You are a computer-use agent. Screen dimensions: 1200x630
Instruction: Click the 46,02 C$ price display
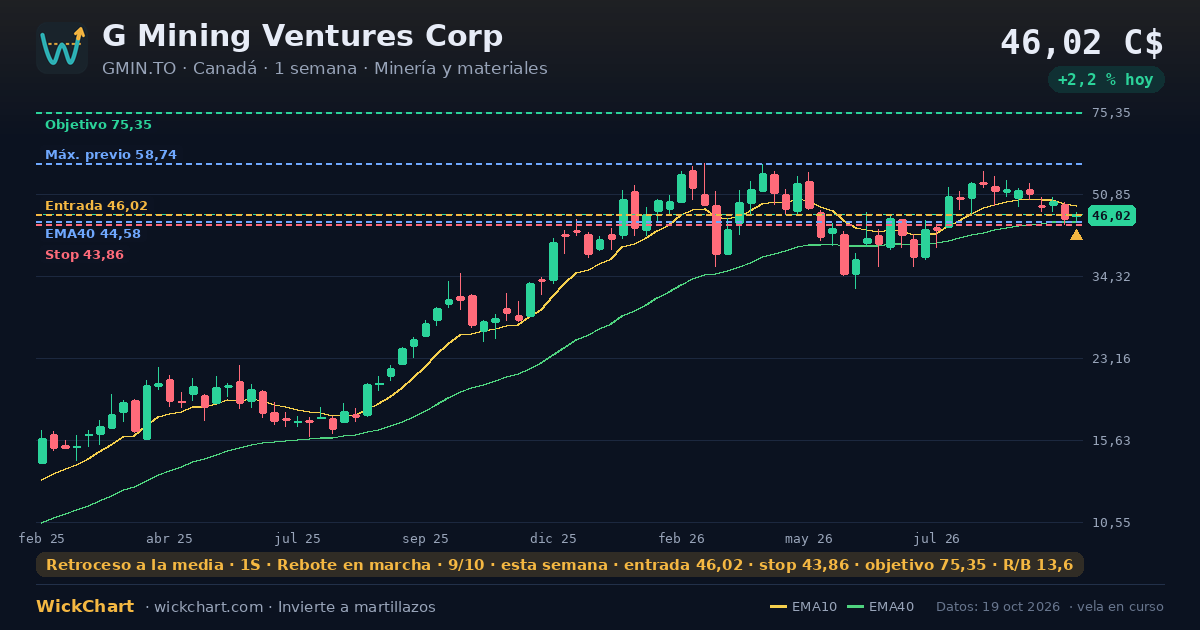coord(1082,43)
